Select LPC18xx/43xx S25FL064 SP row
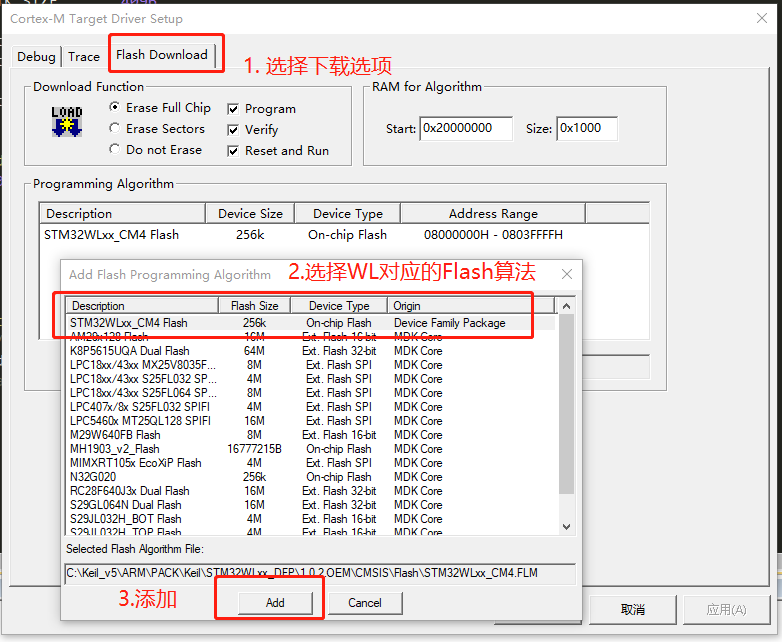782x642 pixels. [310, 393]
